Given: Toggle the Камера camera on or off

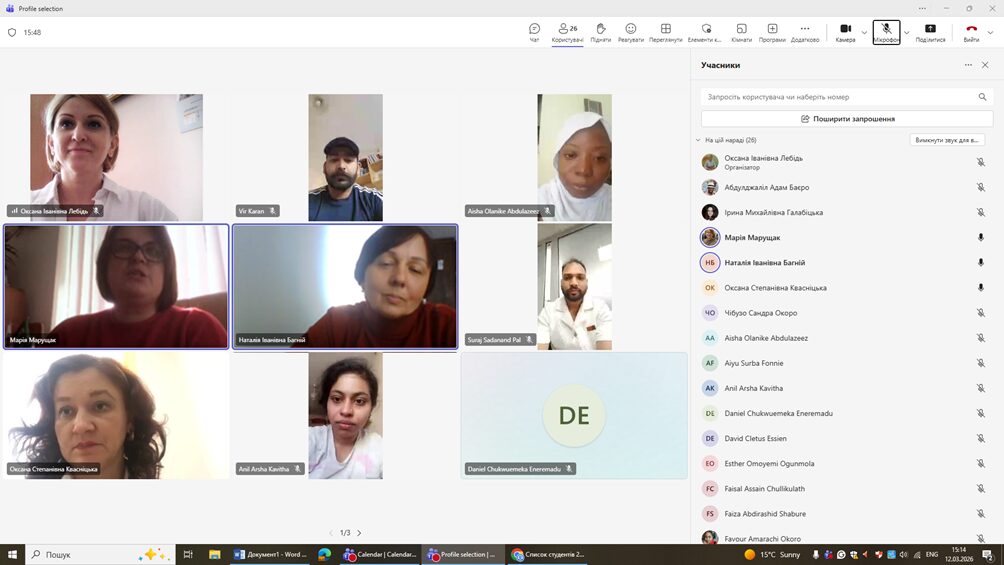Looking at the screenshot, I should point(845,29).
